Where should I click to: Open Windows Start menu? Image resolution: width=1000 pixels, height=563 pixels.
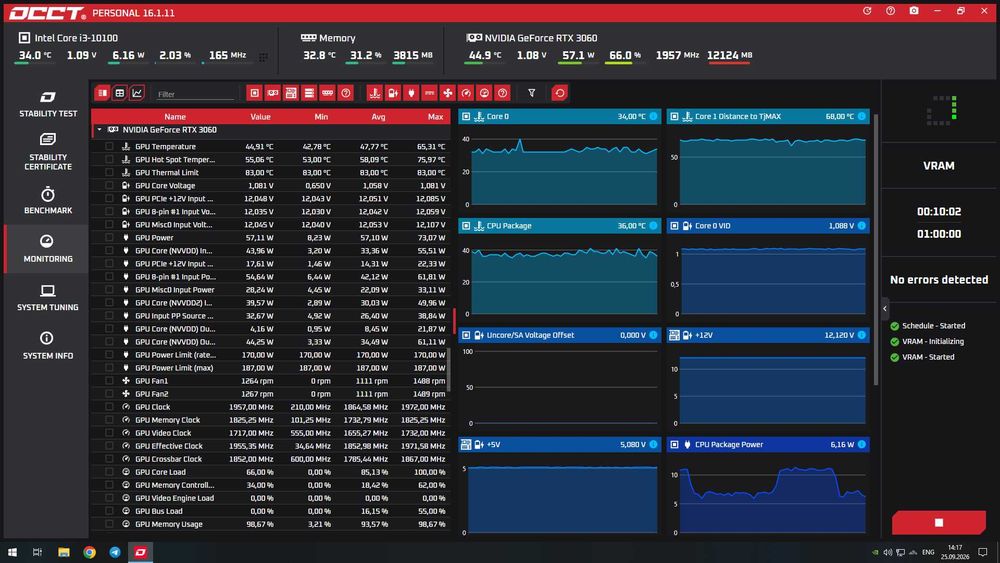point(12,552)
